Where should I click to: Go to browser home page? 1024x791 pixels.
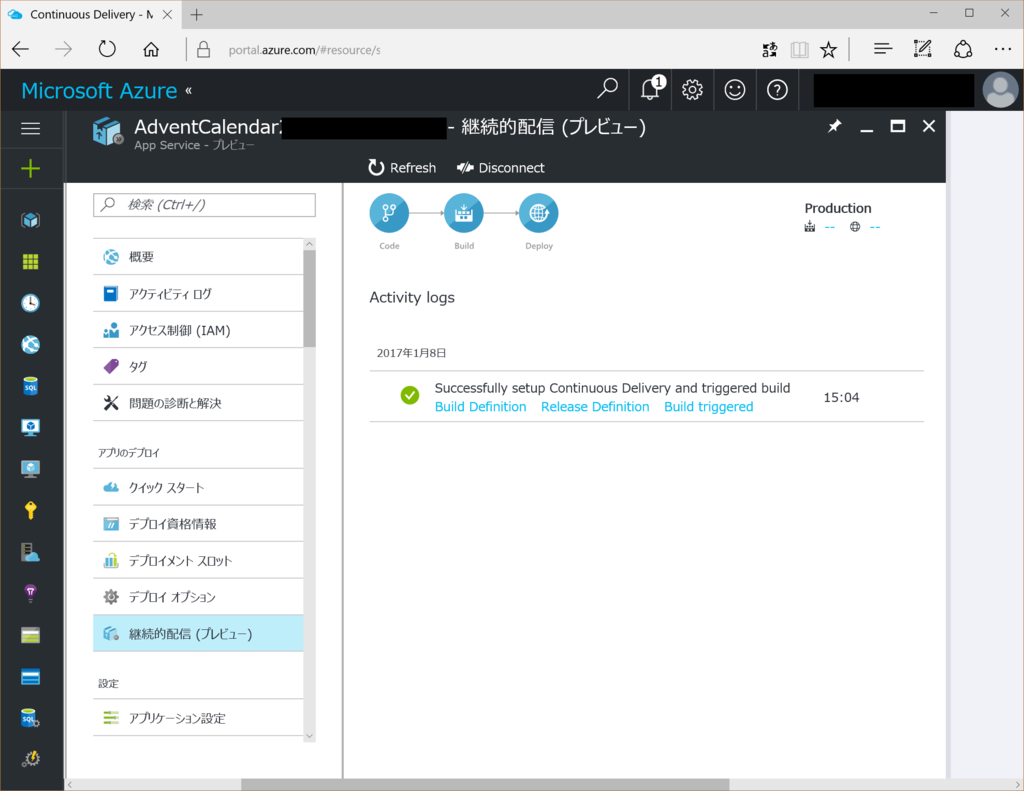coord(151,49)
